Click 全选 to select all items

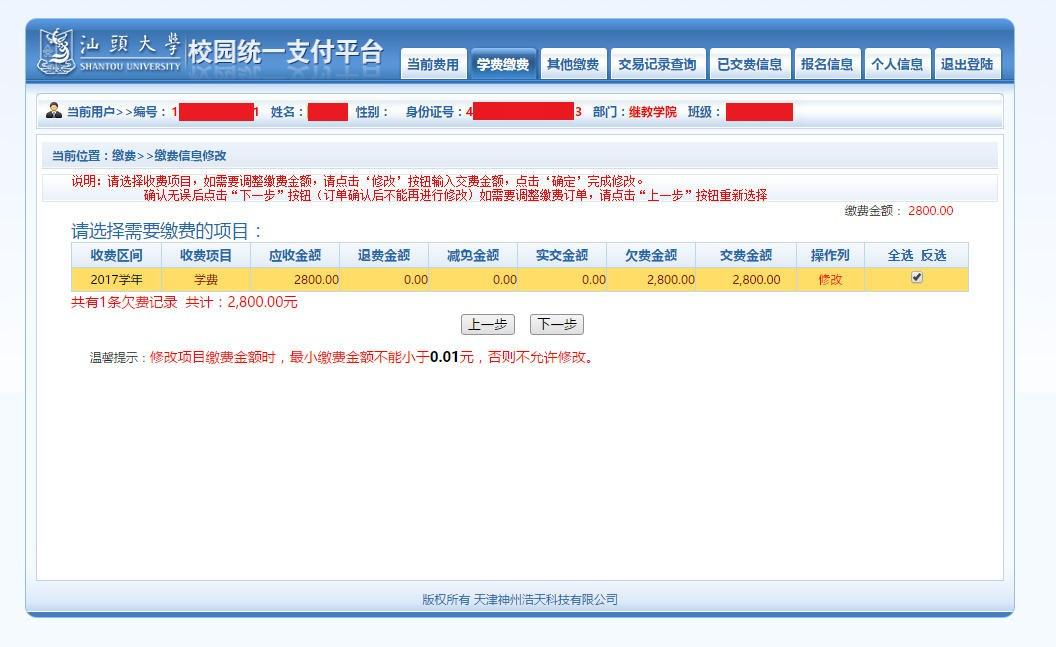click(x=900, y=255)
